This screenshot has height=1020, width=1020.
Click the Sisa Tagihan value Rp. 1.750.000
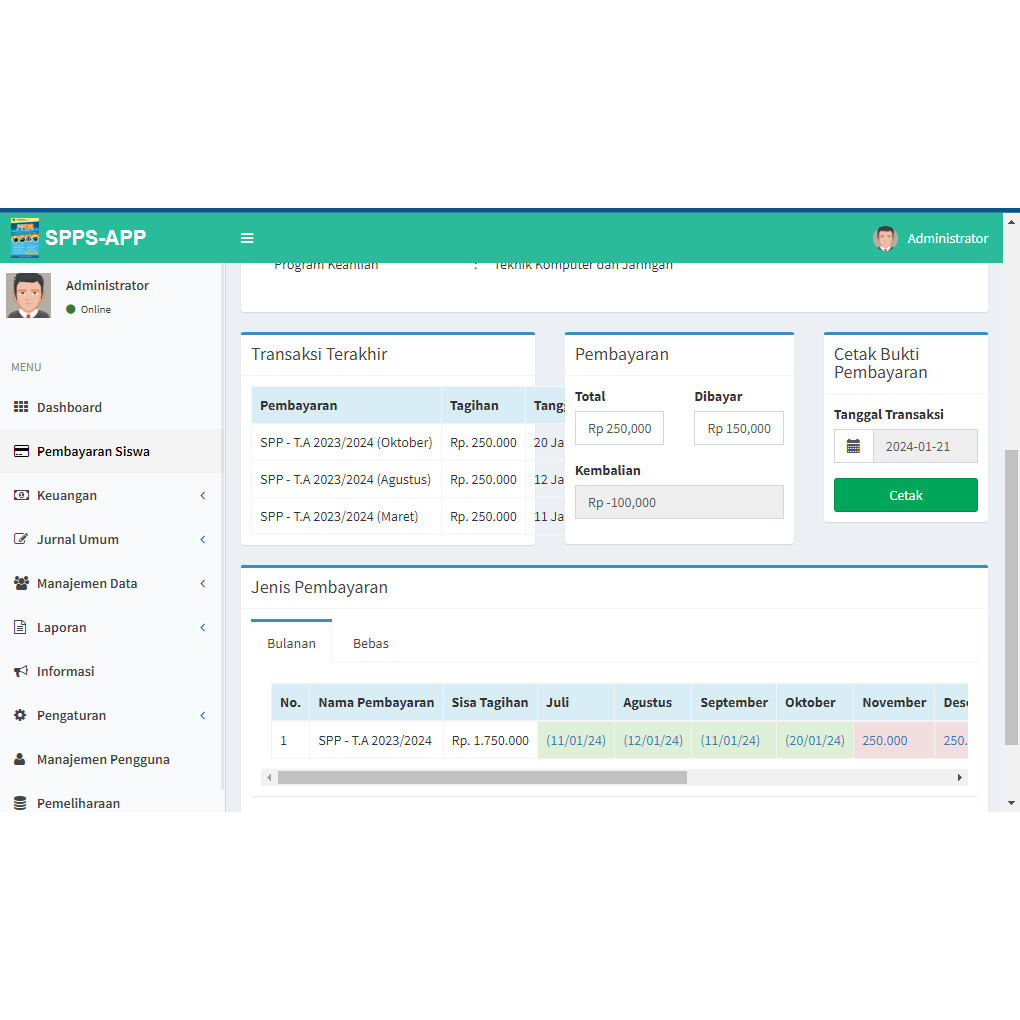tap(490, 740)
